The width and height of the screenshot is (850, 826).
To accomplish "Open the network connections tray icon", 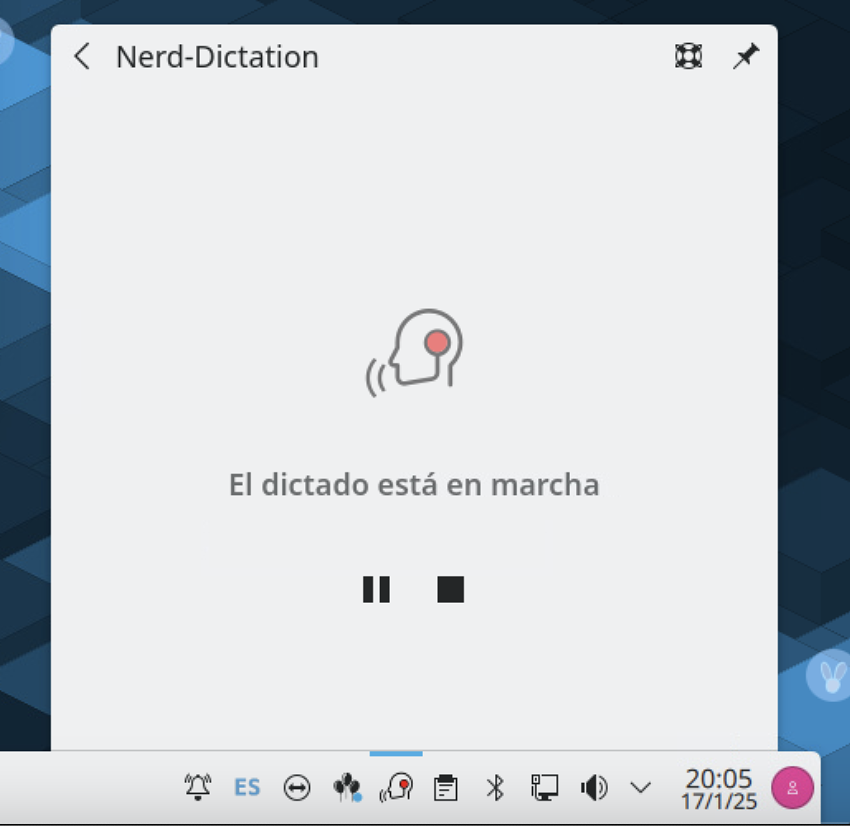I will tap(544, 788).
